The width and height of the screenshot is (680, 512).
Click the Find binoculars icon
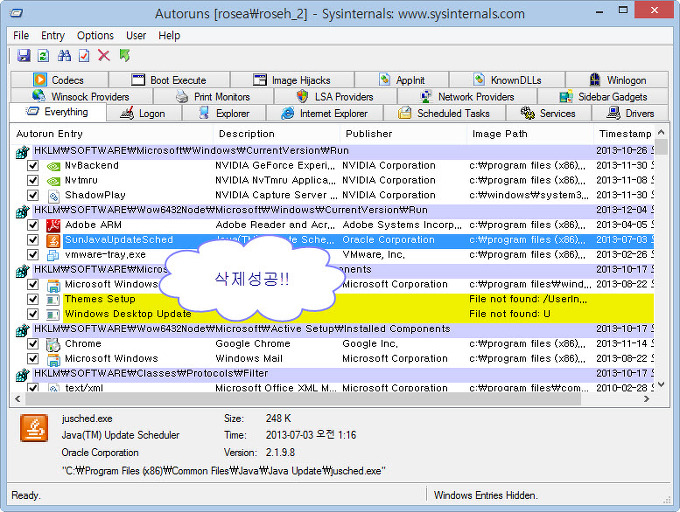tap(65, 56)
